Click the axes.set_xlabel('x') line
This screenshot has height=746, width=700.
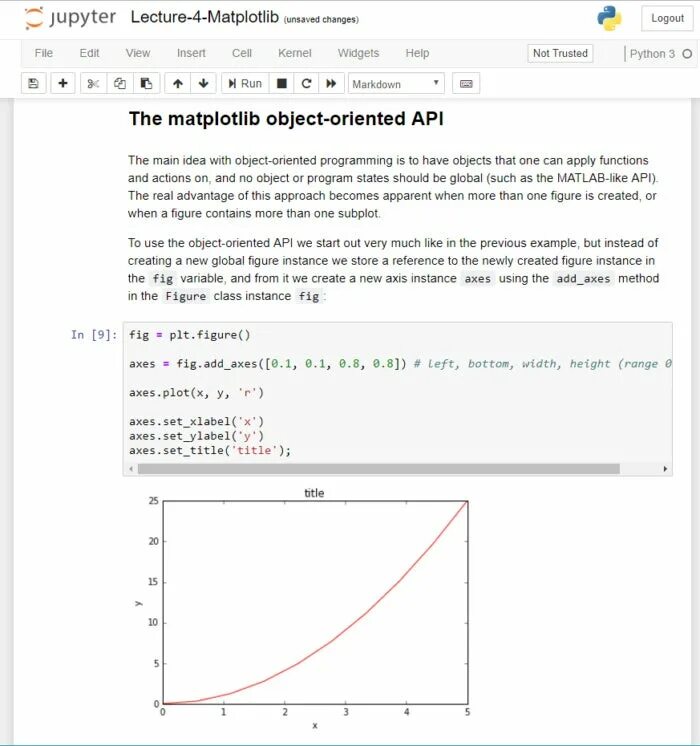196,422
